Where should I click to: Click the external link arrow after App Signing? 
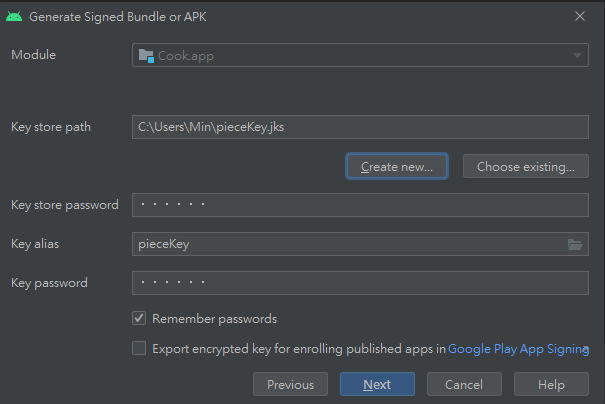586,350
